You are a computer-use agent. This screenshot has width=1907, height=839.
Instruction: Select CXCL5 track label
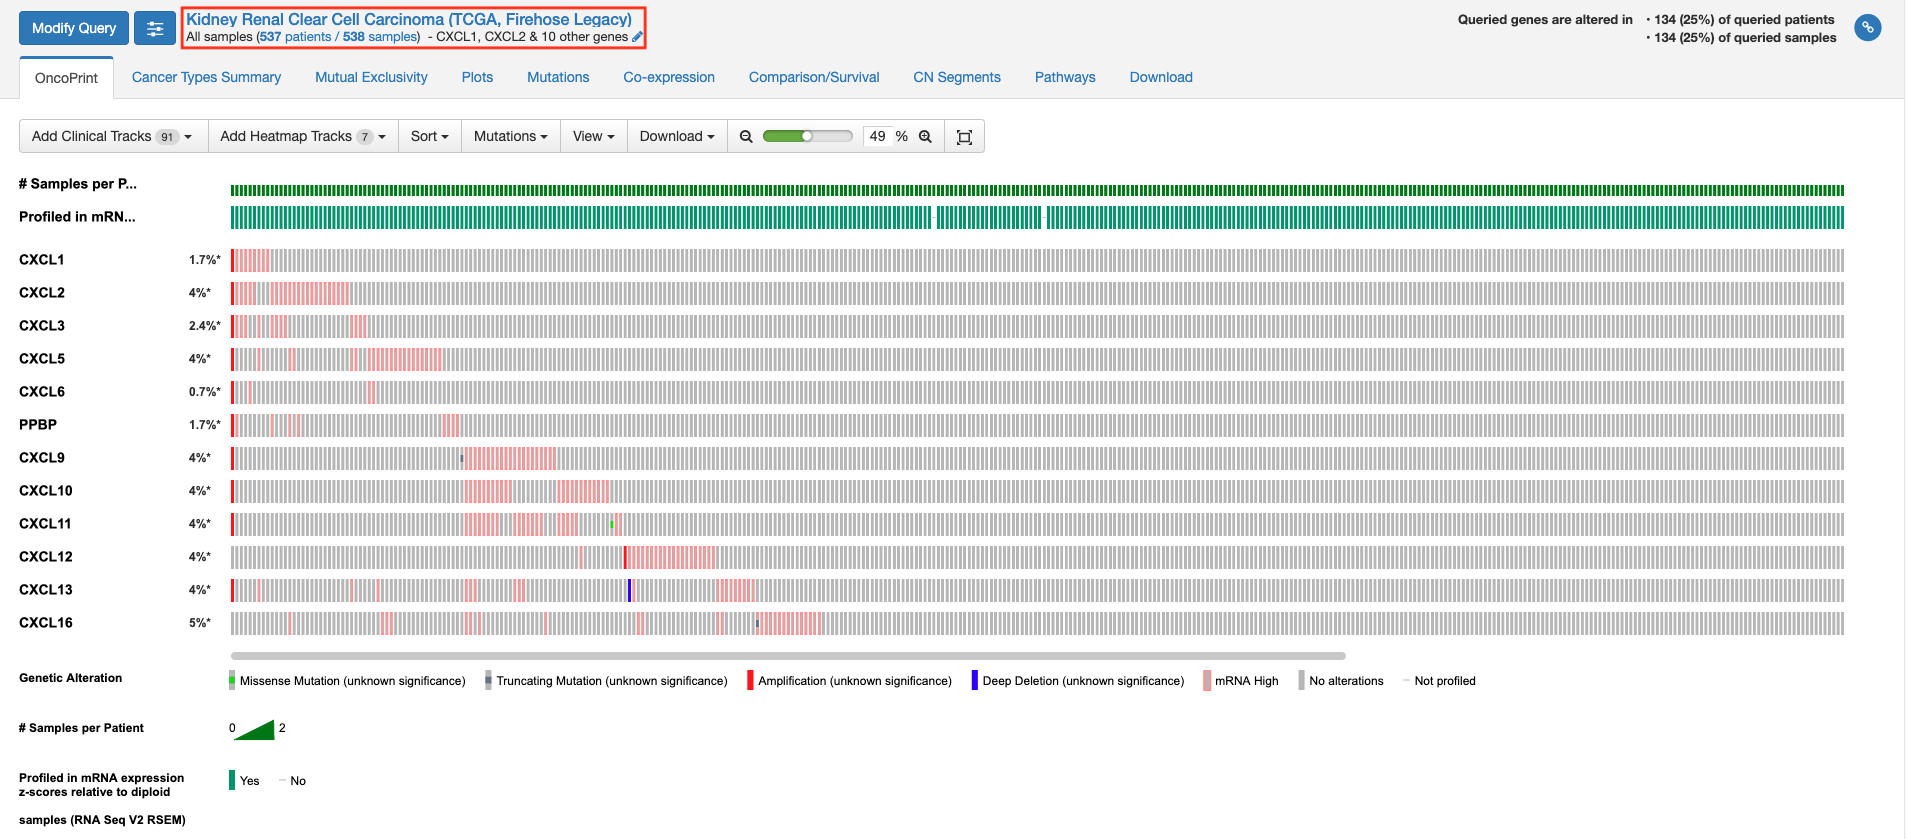point(42,359)
